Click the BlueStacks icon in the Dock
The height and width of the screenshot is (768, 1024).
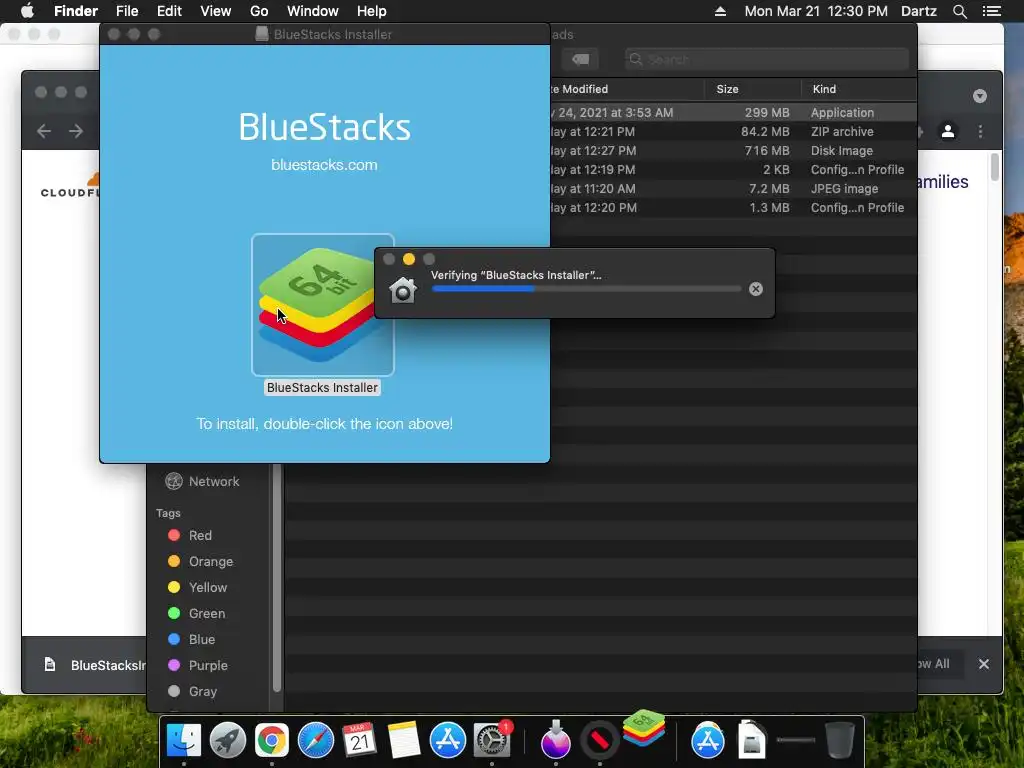[644, 728]
